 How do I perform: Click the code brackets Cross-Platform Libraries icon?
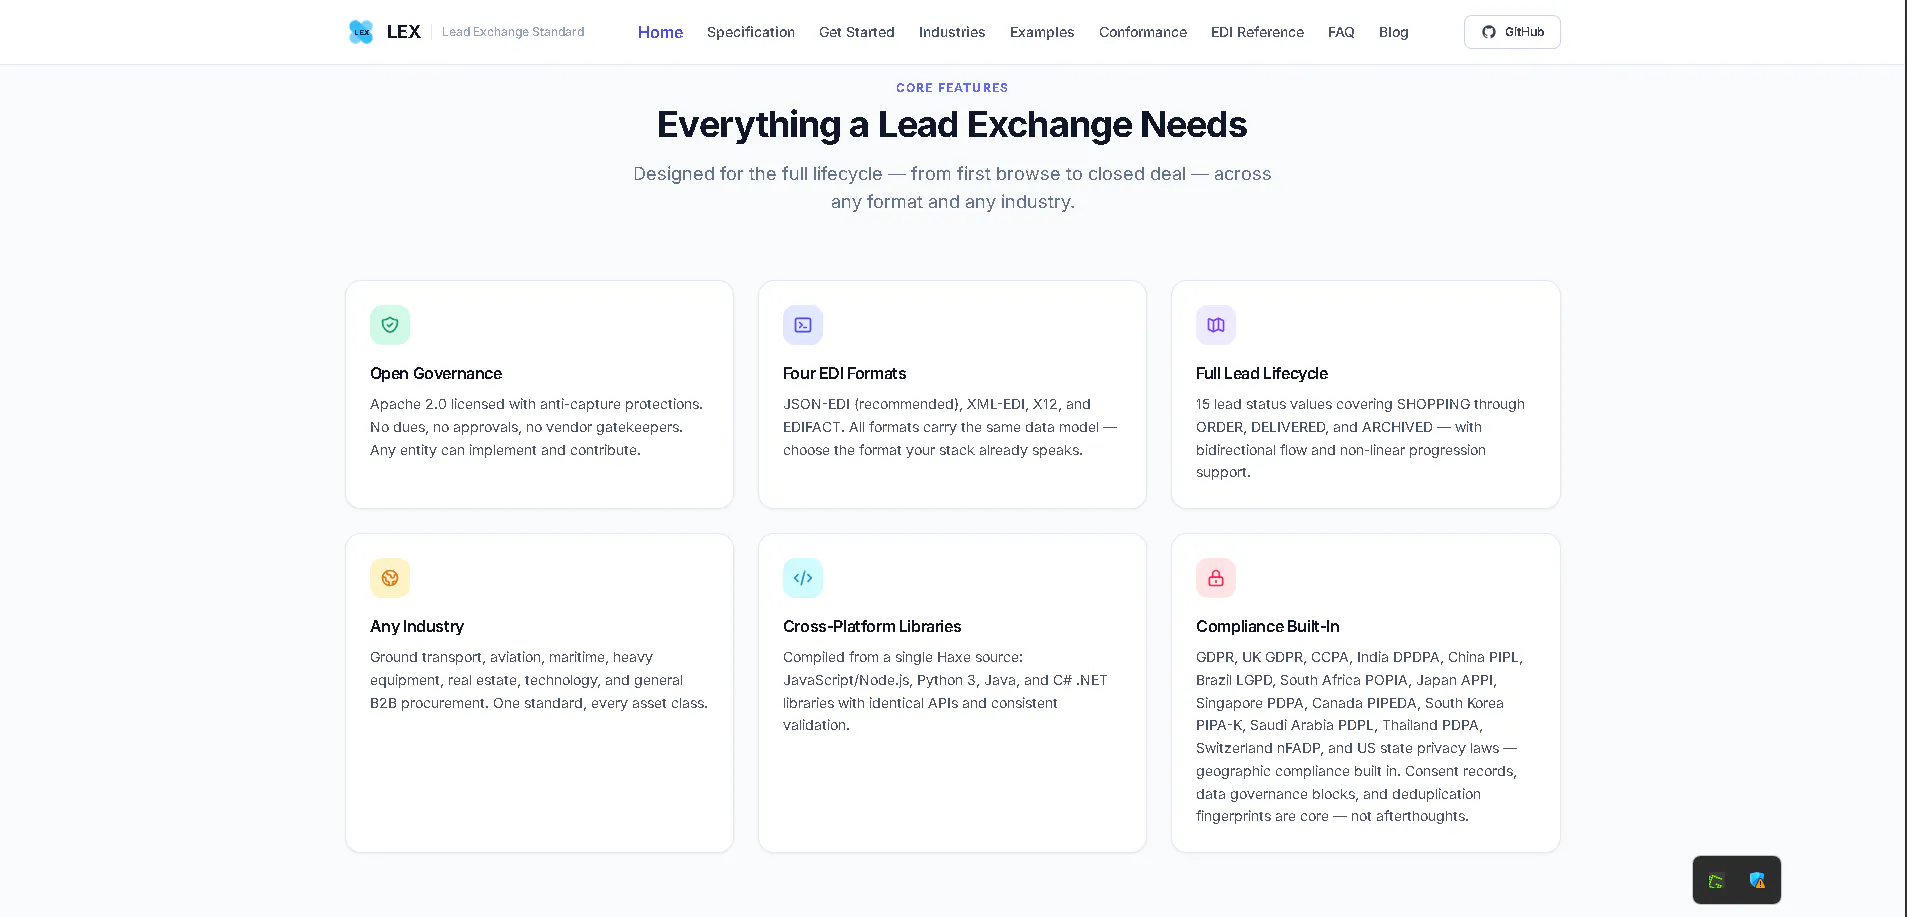(803, 578)
